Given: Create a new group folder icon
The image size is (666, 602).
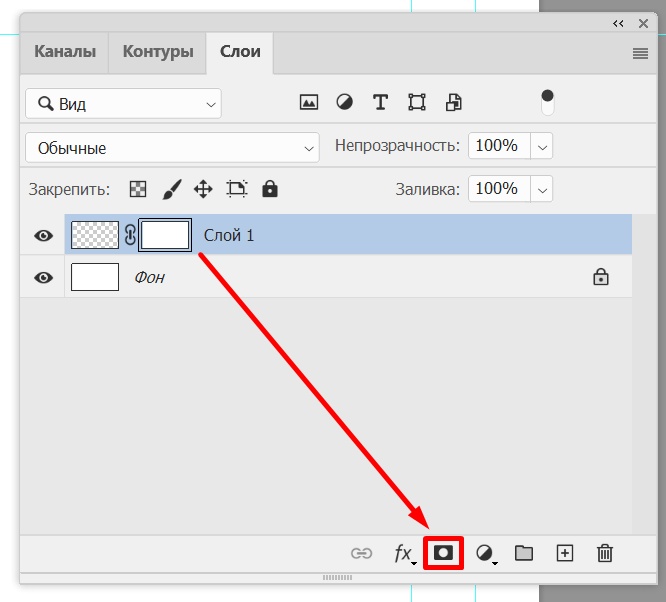Looking at the screenshot, I should pos(524,553).
